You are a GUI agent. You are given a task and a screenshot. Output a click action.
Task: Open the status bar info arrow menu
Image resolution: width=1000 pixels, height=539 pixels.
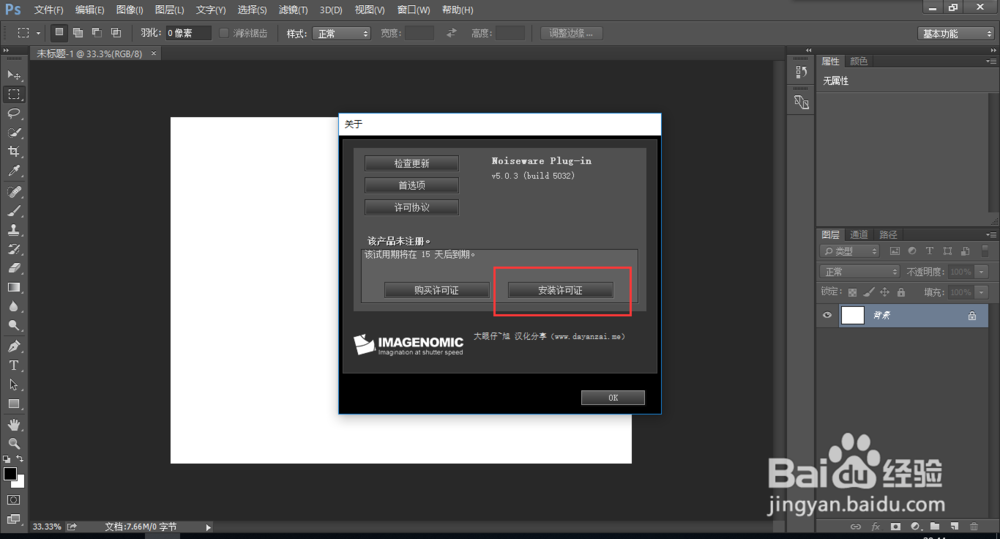point(208,527)
